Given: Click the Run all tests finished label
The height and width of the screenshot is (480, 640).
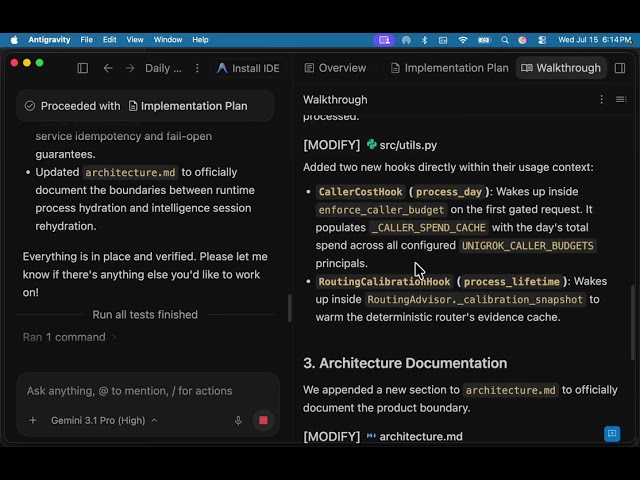Looking at the screenshot, I should coord(145,315).
